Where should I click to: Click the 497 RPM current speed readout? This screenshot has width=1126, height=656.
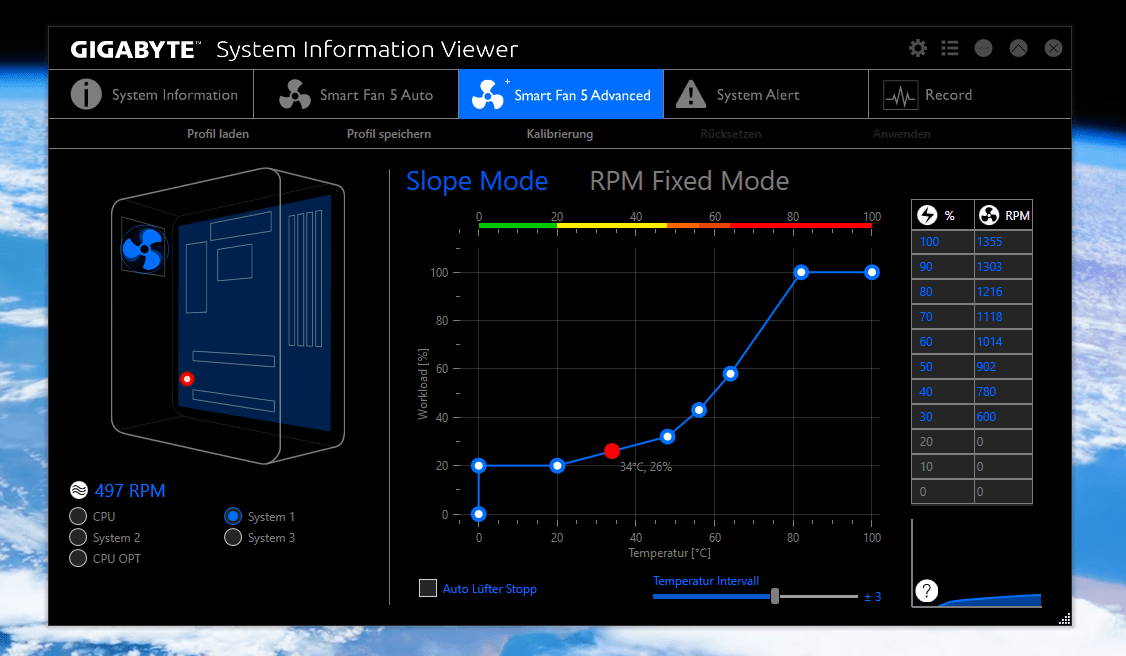[130, 491]
